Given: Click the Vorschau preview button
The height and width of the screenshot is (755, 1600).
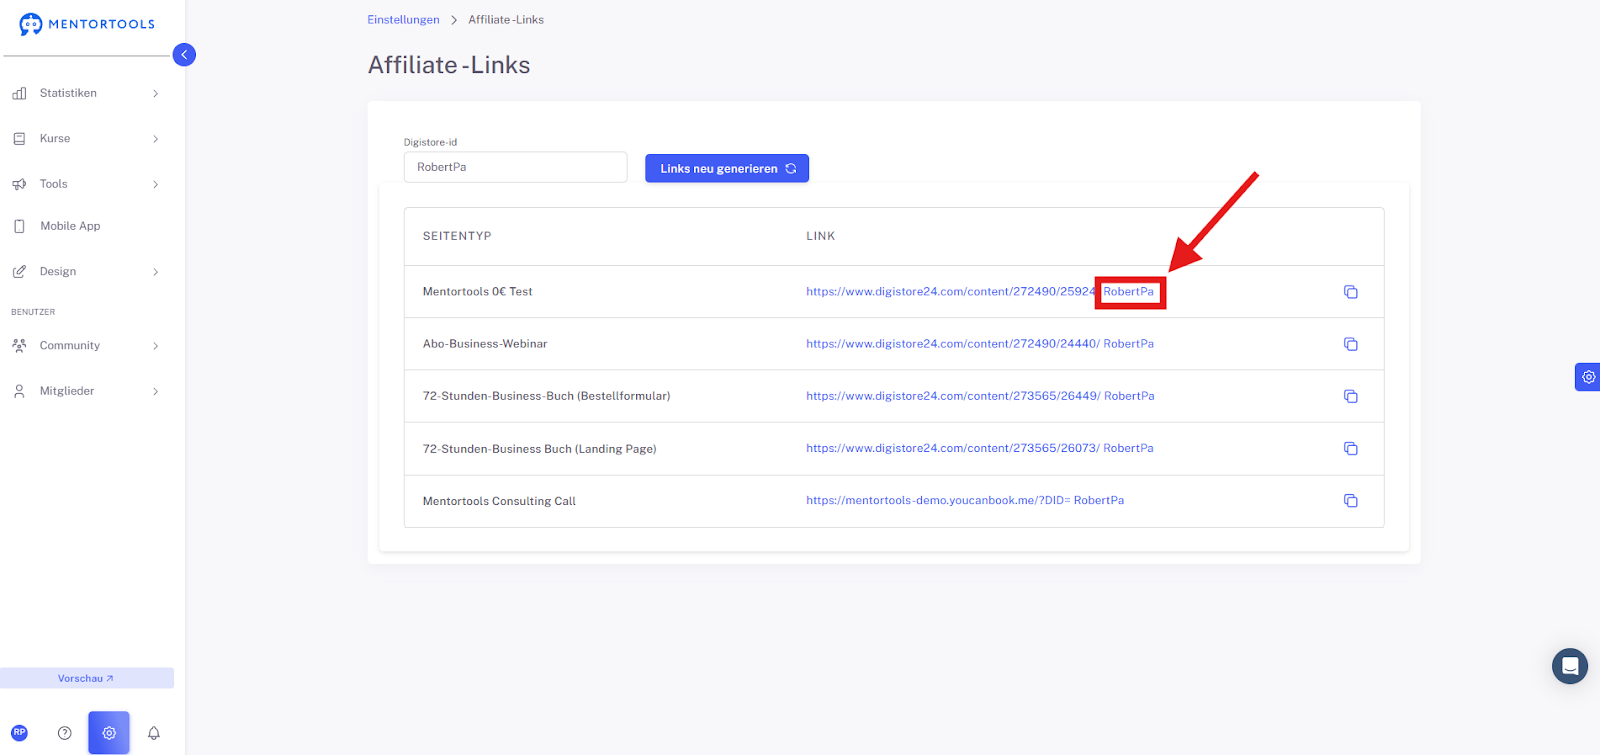Looking at the screenshot, I should point(87,678).
